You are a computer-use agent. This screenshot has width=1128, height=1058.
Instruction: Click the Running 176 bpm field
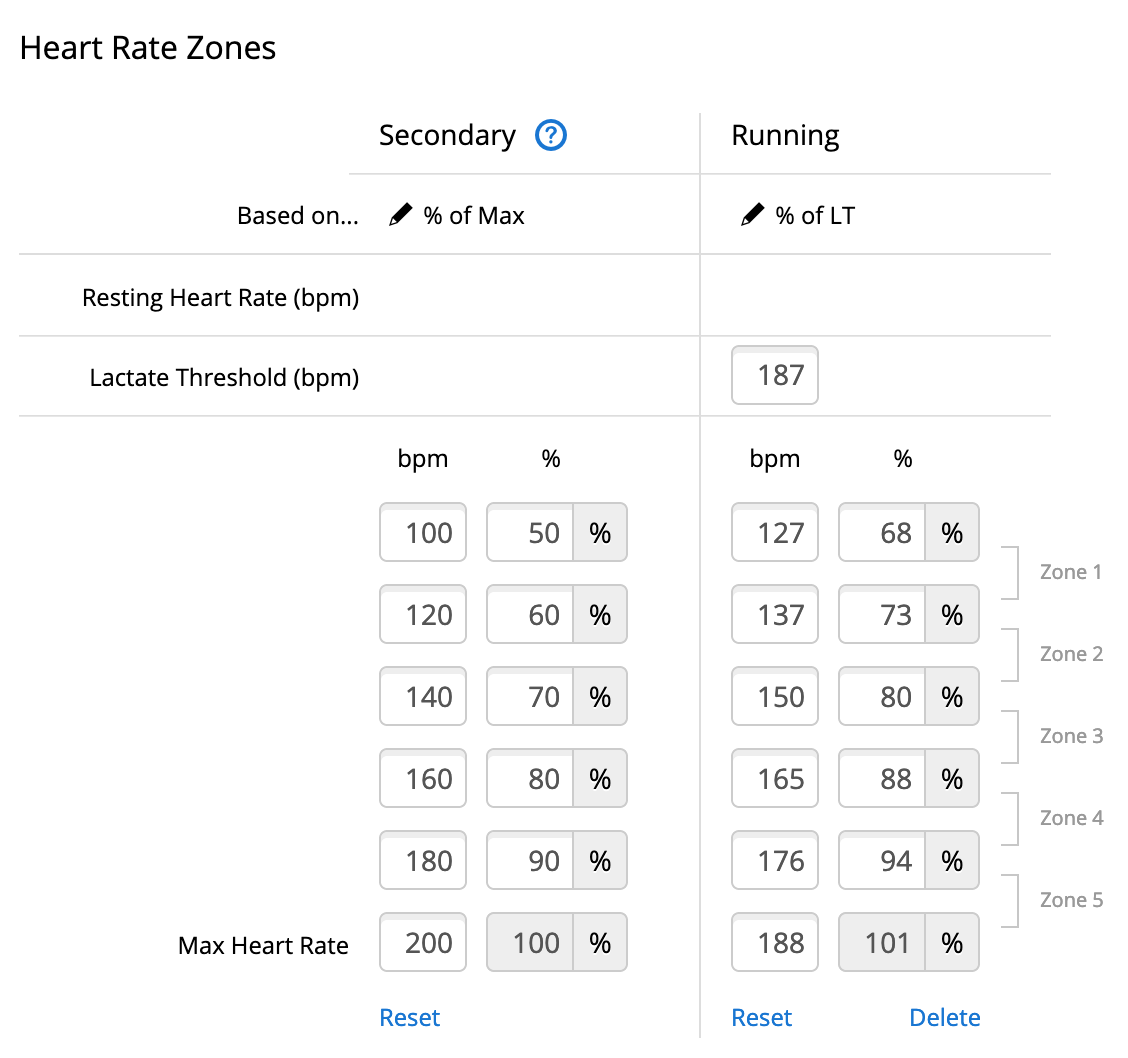(775, 861)
